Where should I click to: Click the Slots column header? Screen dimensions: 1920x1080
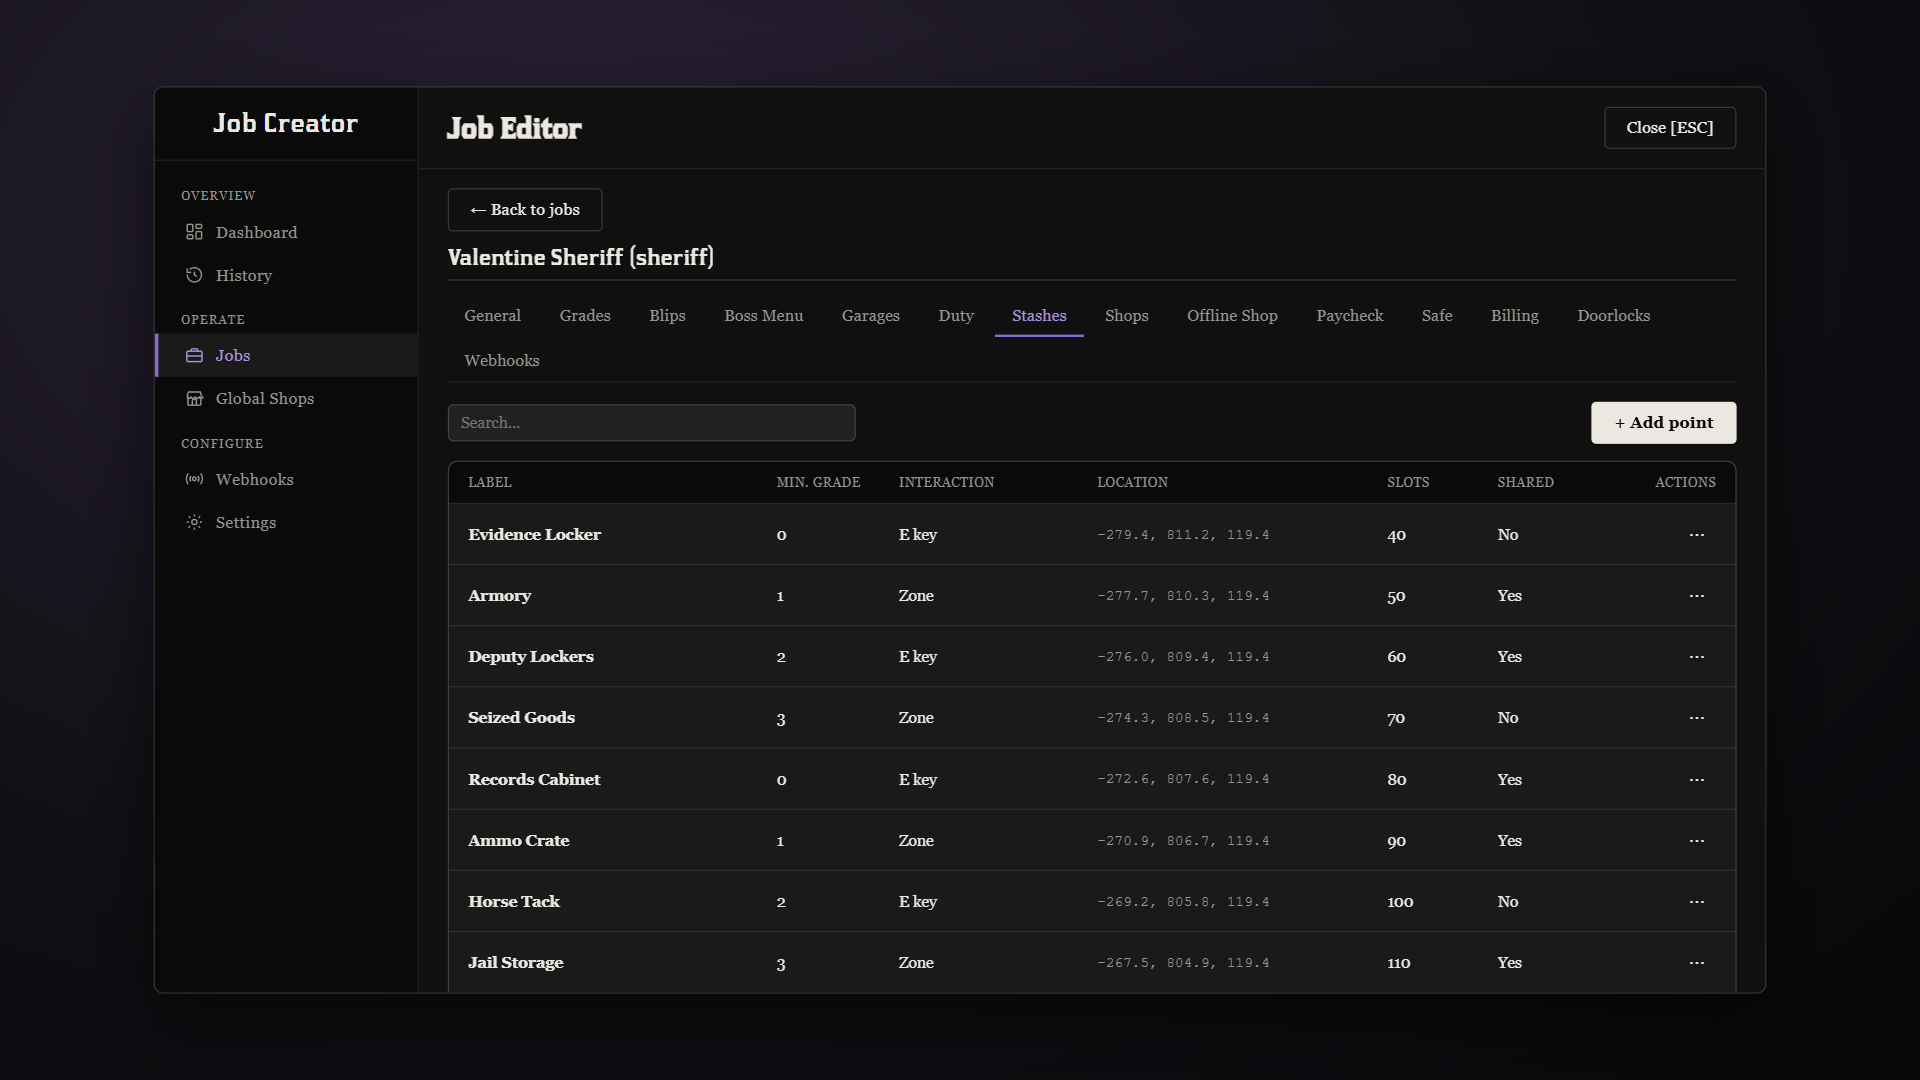(1408, 482)
